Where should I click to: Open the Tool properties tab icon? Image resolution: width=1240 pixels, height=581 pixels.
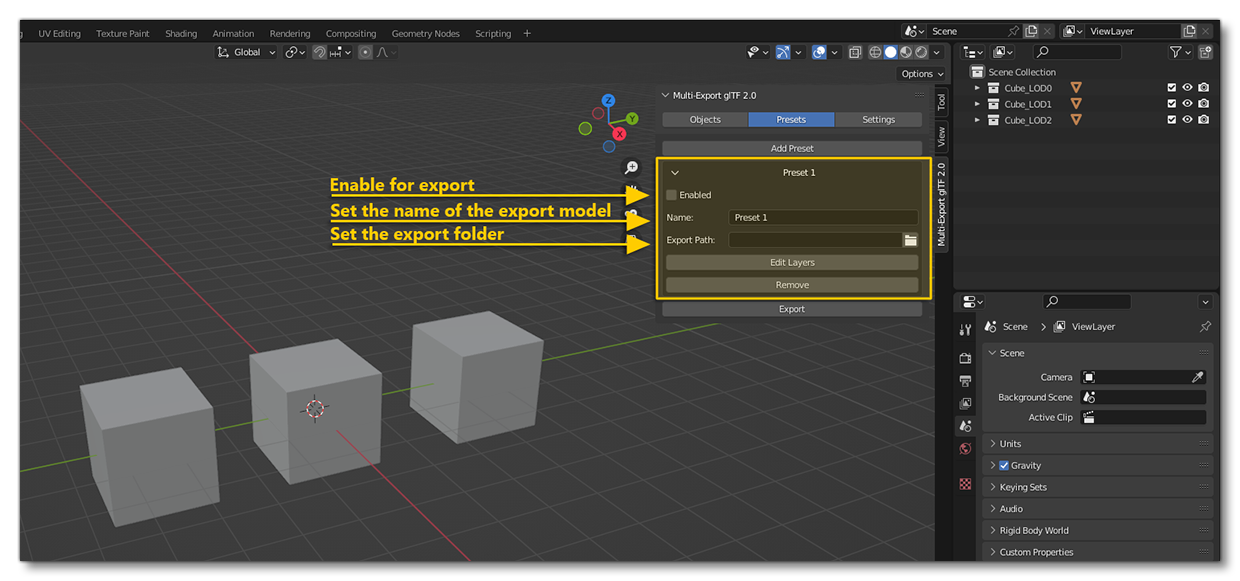965,330
